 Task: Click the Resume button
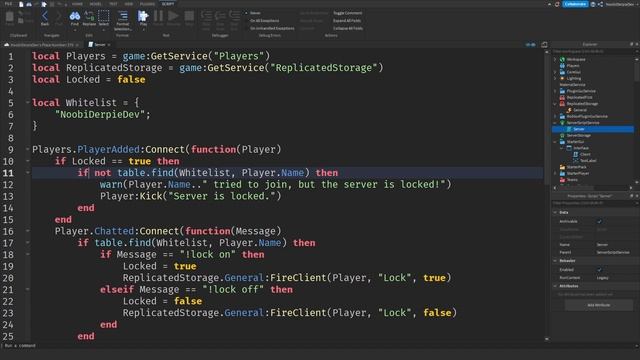(173, 16)
